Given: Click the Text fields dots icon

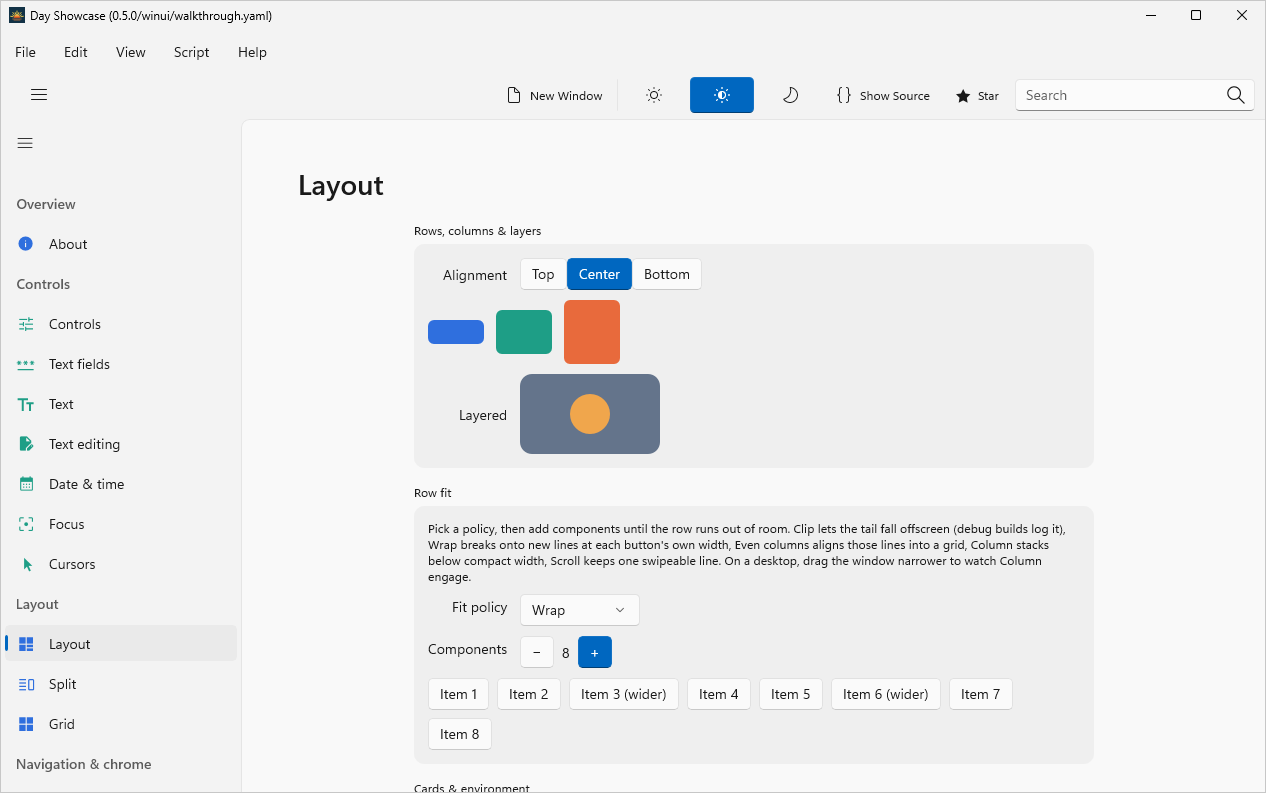Looking at the screenshot, I should coord(26,364).
